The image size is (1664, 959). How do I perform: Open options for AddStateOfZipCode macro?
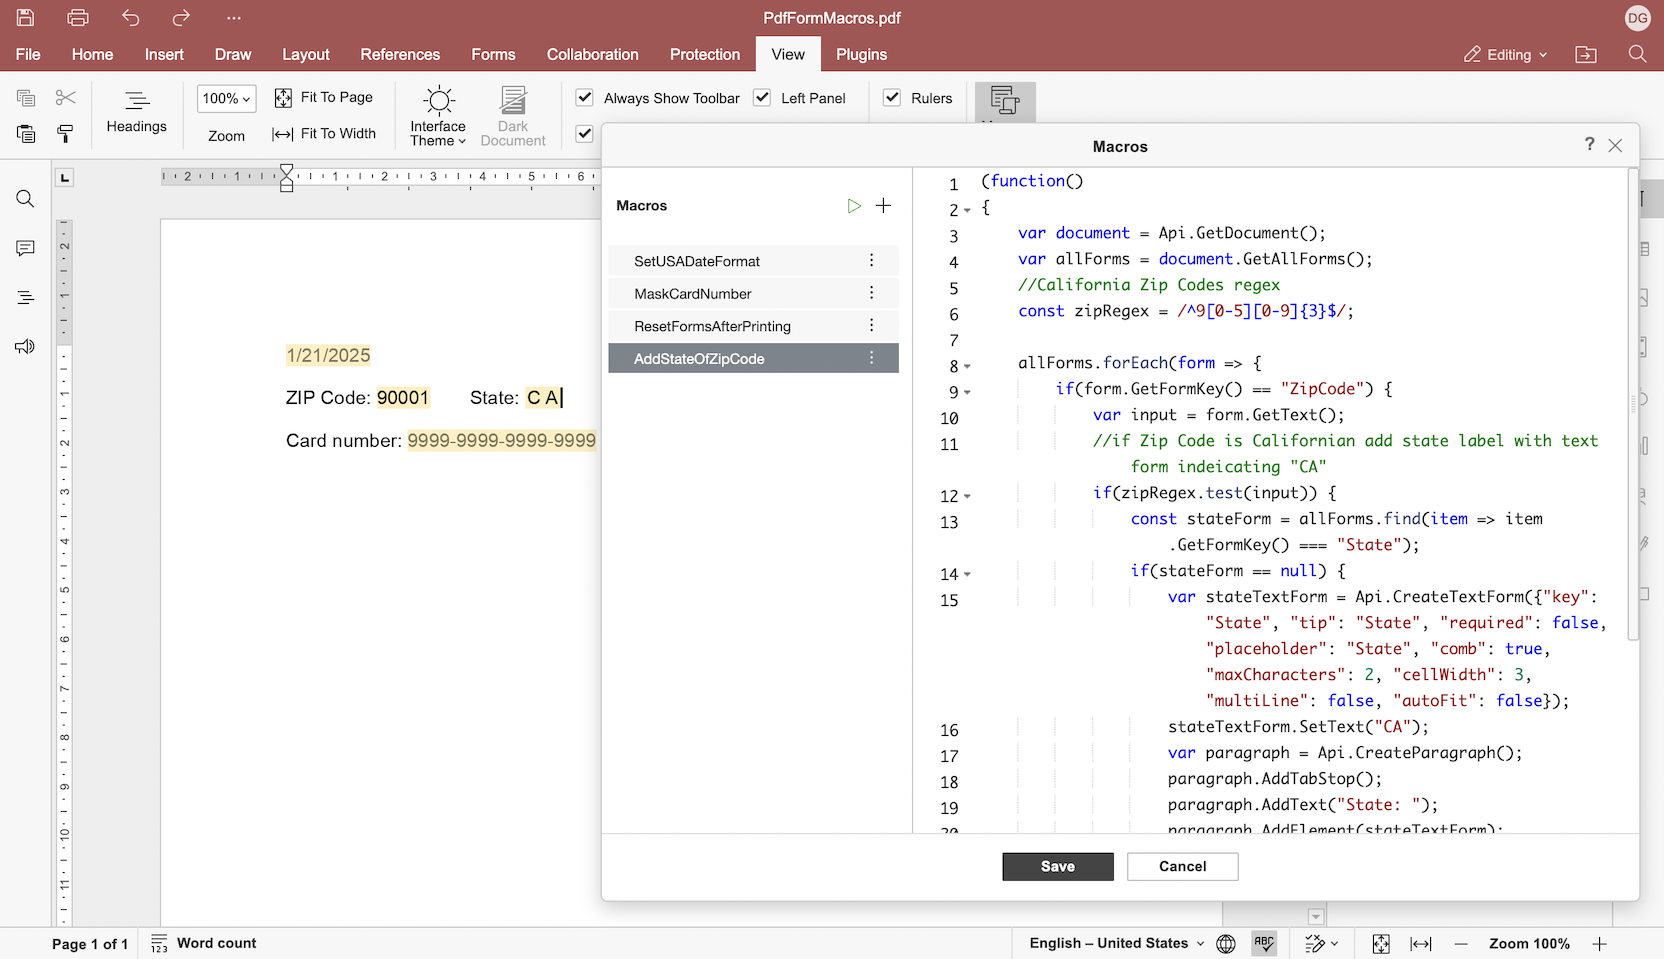(871, 358)
